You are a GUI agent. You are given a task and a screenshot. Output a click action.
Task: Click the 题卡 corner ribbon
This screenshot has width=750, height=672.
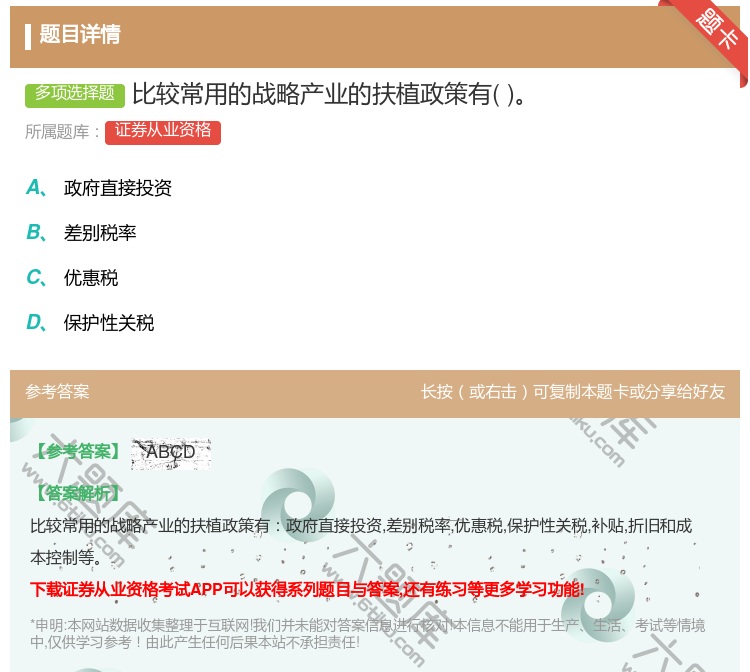(x=716, y=30)
